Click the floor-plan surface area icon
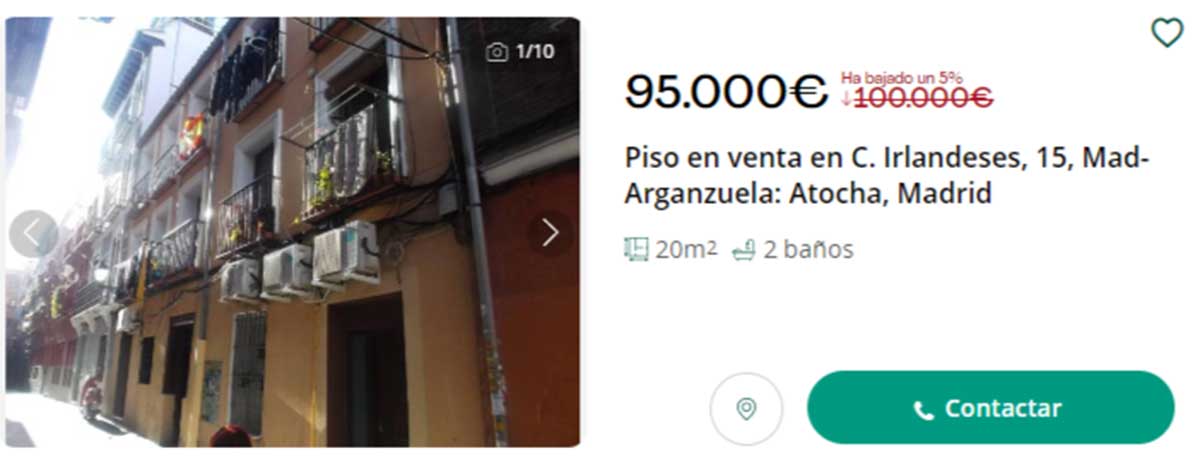Screen dimensions: 1200x463 click(637, 250)
